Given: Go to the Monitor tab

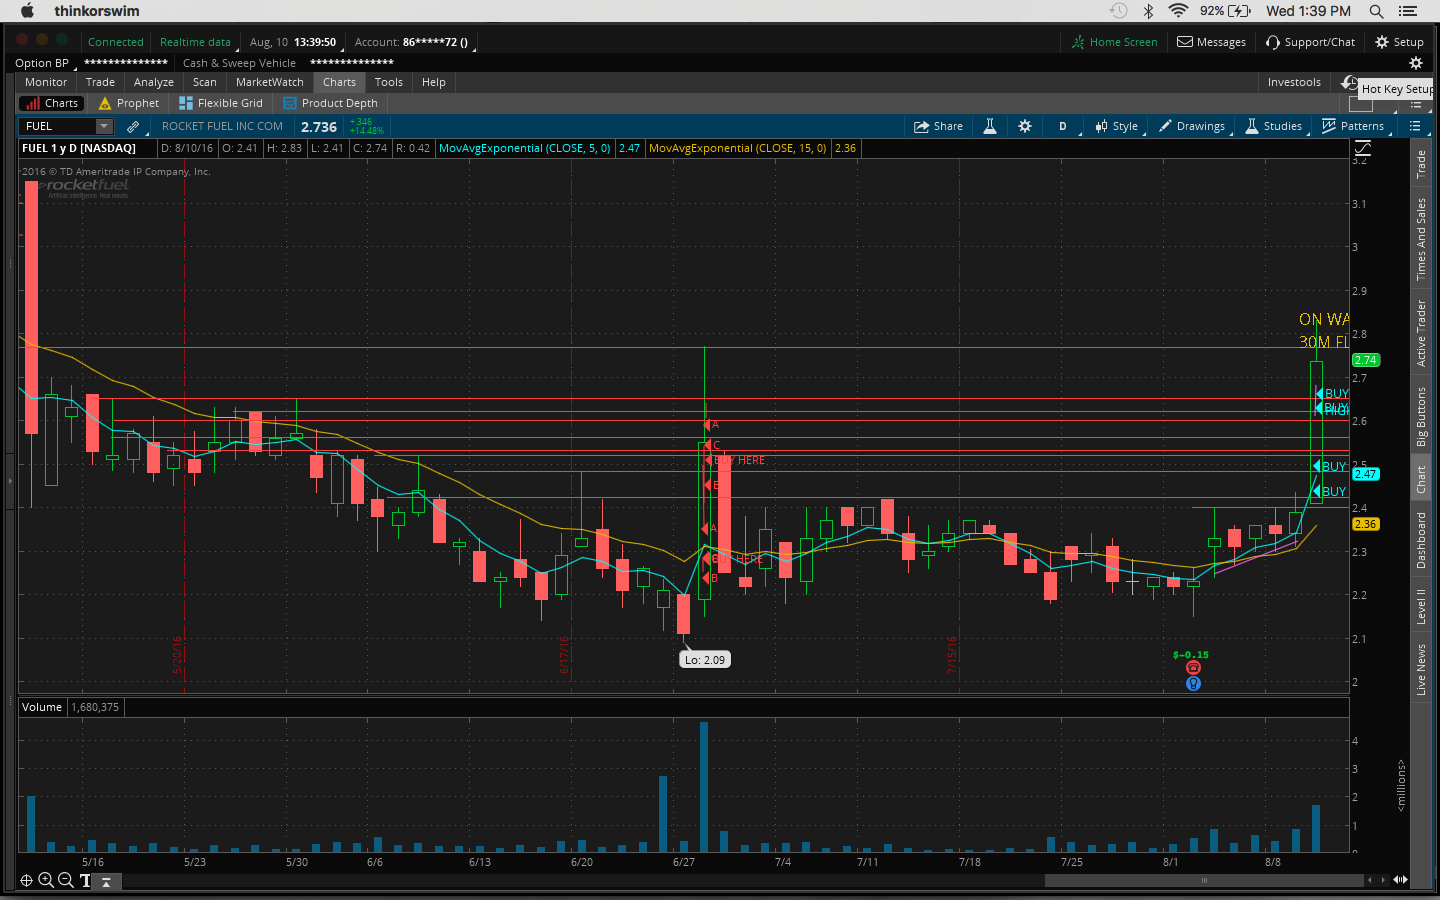Looking at the screenshot, I should [x=46, y=82].
